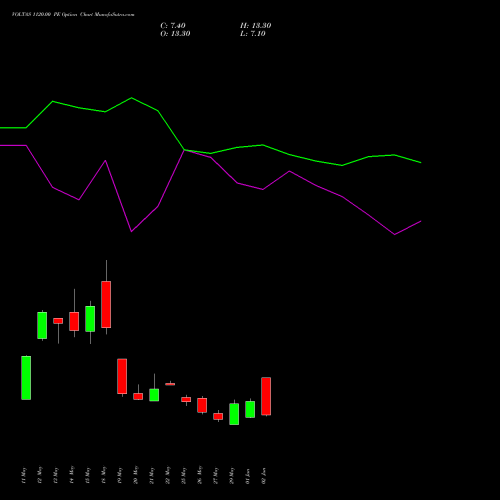Click the 20 May date label
Image resolution: width=500 pixels, height=500 pixels.
point(136,475)
